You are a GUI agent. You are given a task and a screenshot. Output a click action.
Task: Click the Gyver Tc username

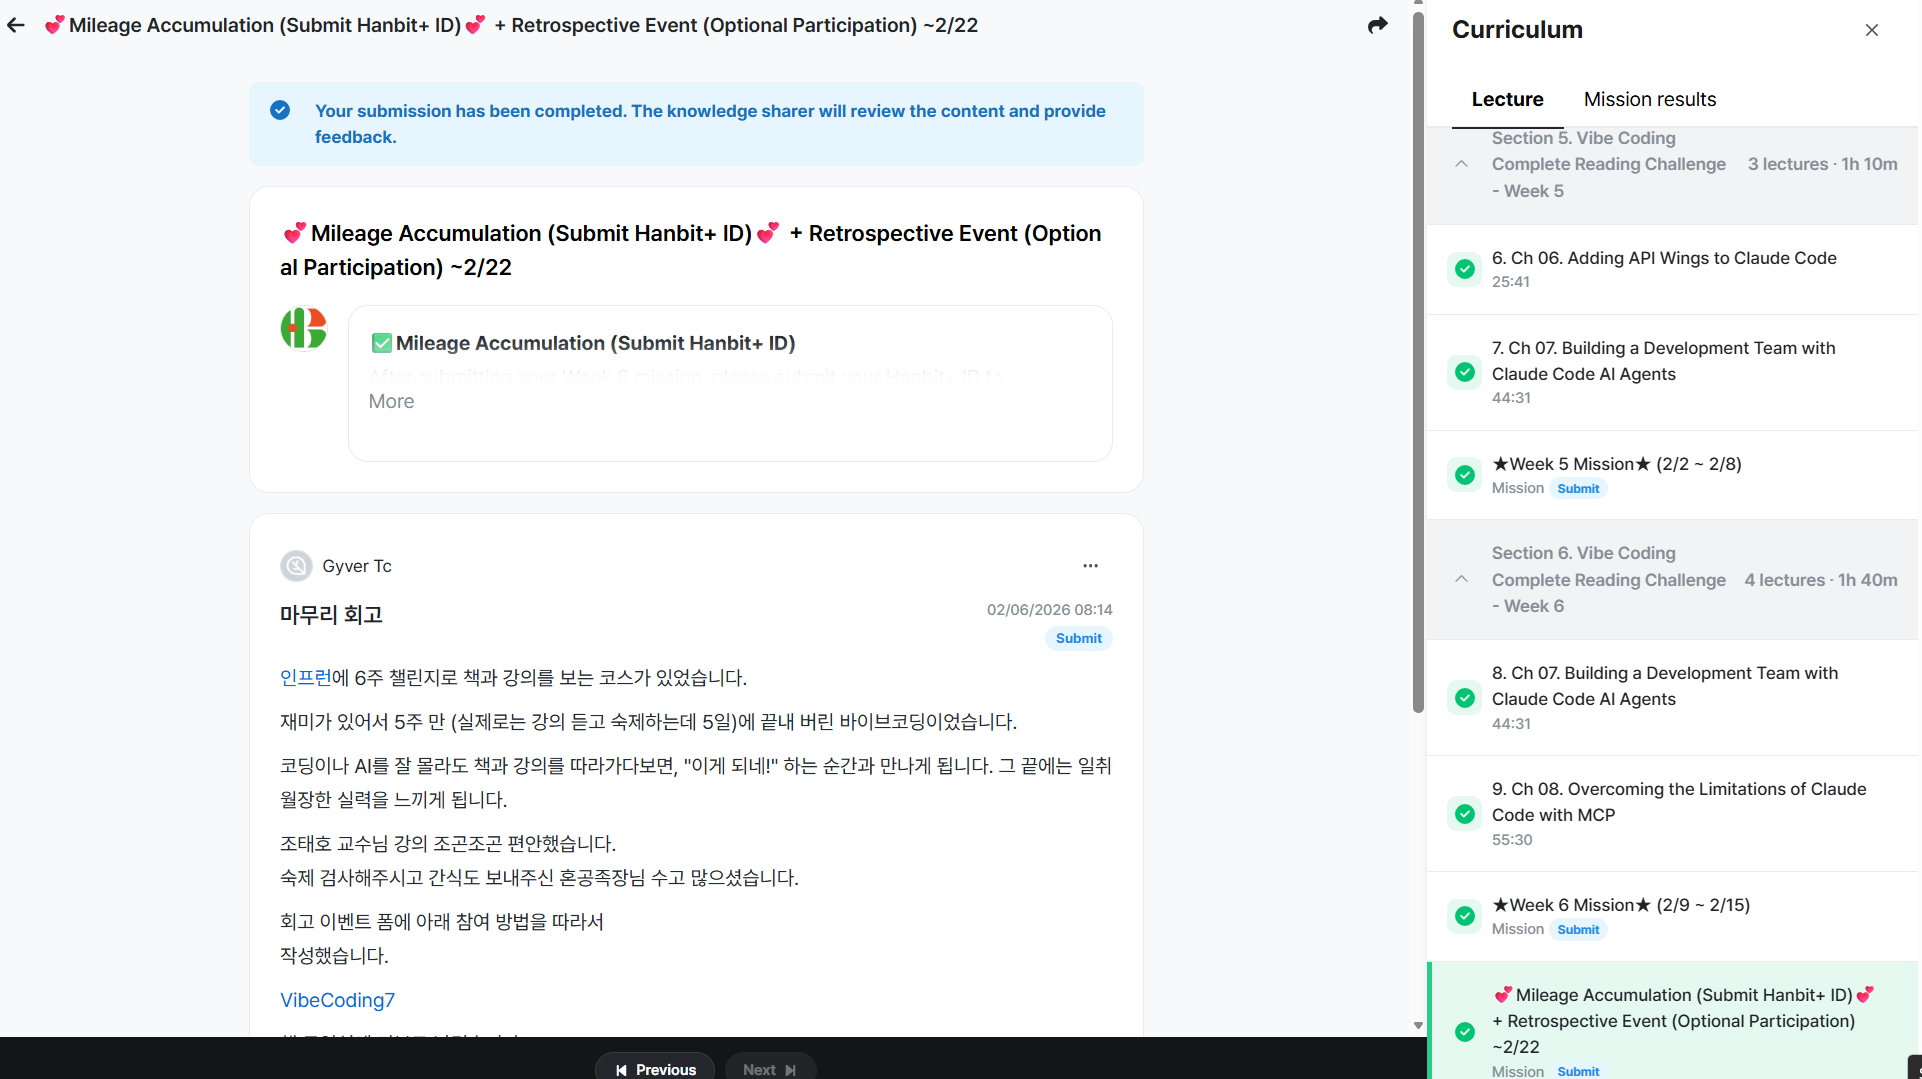(357, 566)
